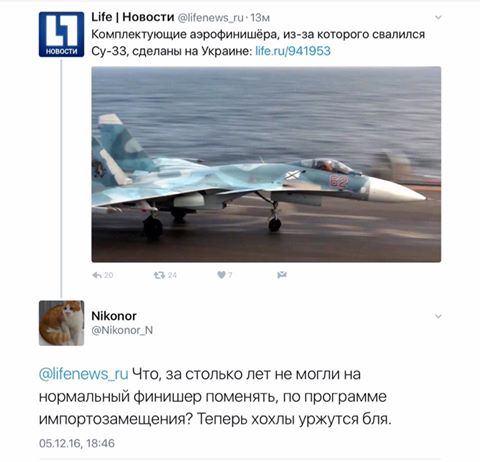Open the life.ru/941953 link
The image size is (480, 462).
pos(293,51)
